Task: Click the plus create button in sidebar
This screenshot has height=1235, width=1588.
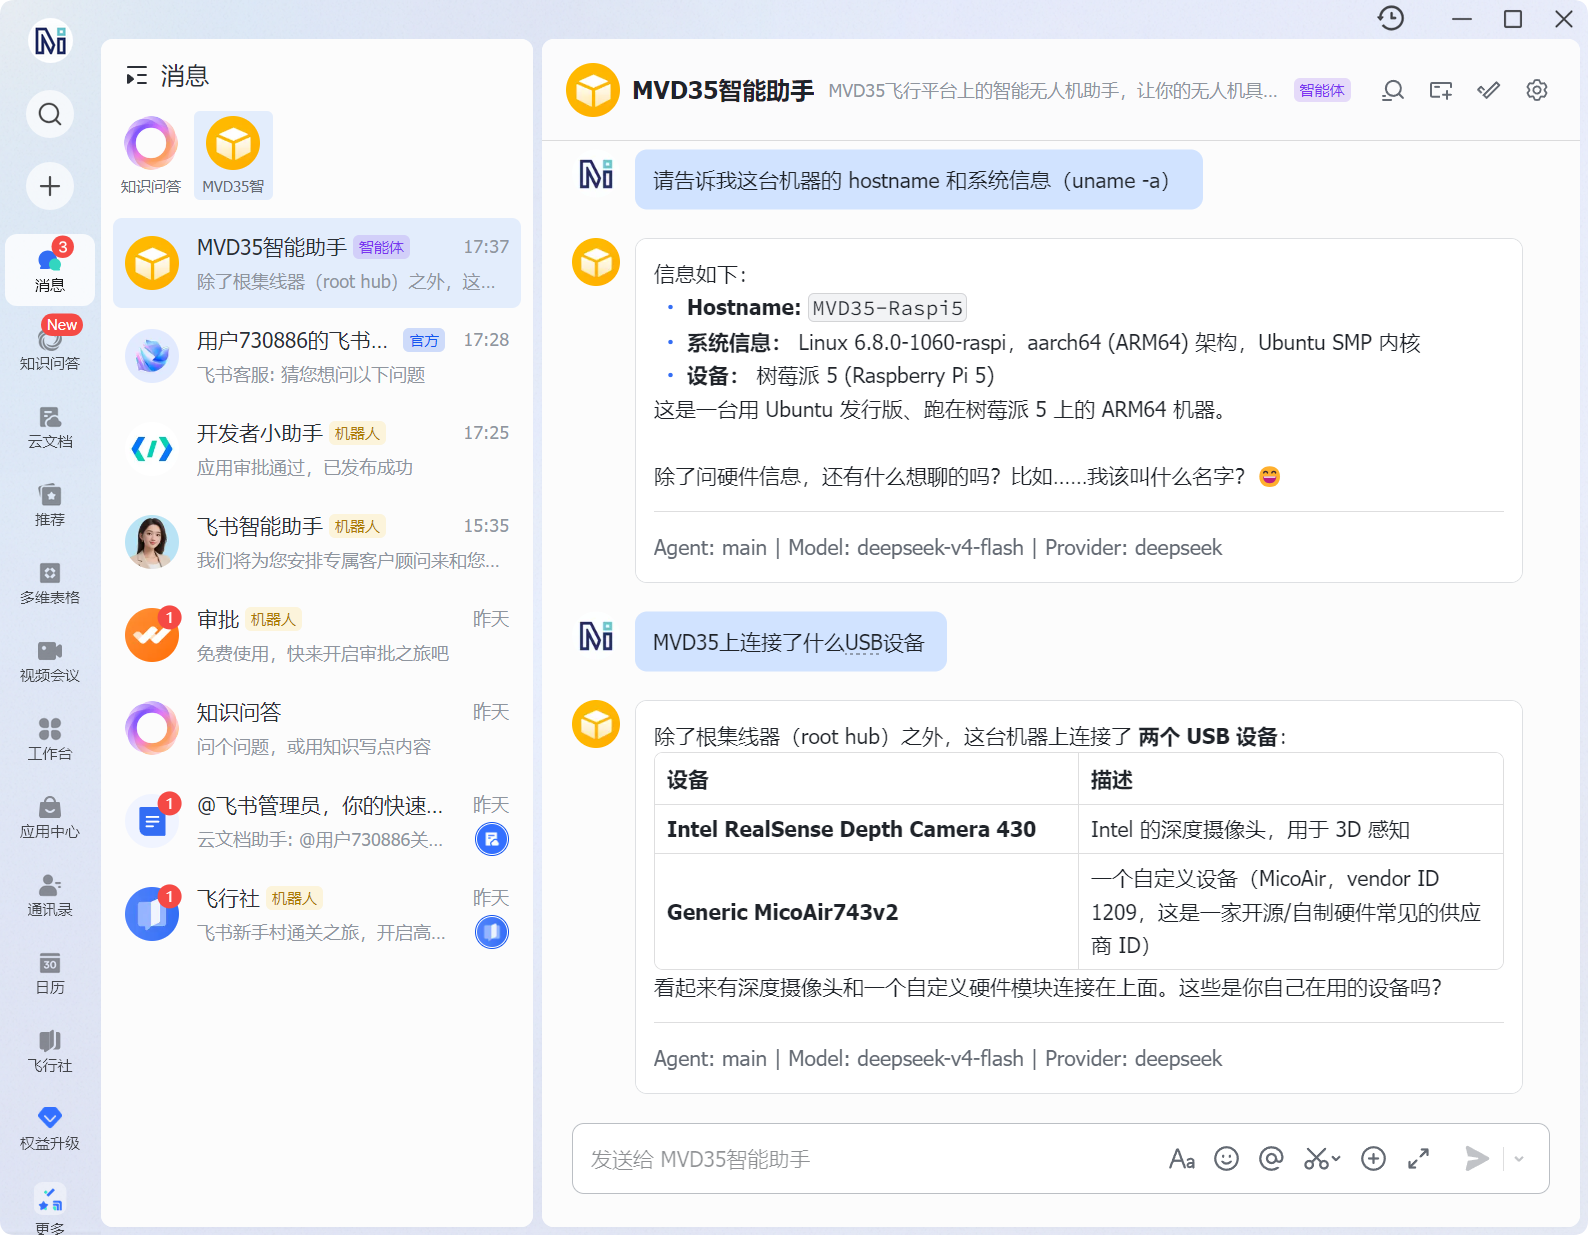Action: pos(50,186)
